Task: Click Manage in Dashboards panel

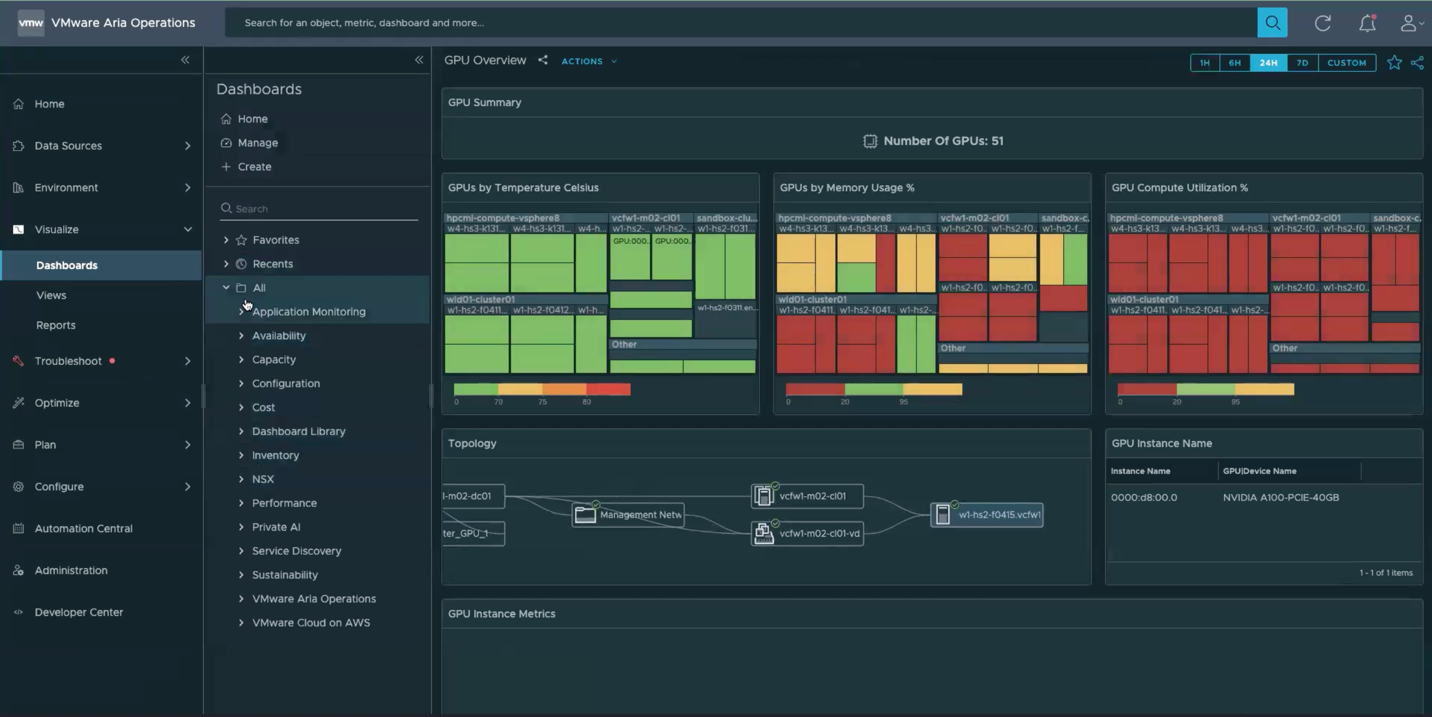Action: (x=257, y=143)
